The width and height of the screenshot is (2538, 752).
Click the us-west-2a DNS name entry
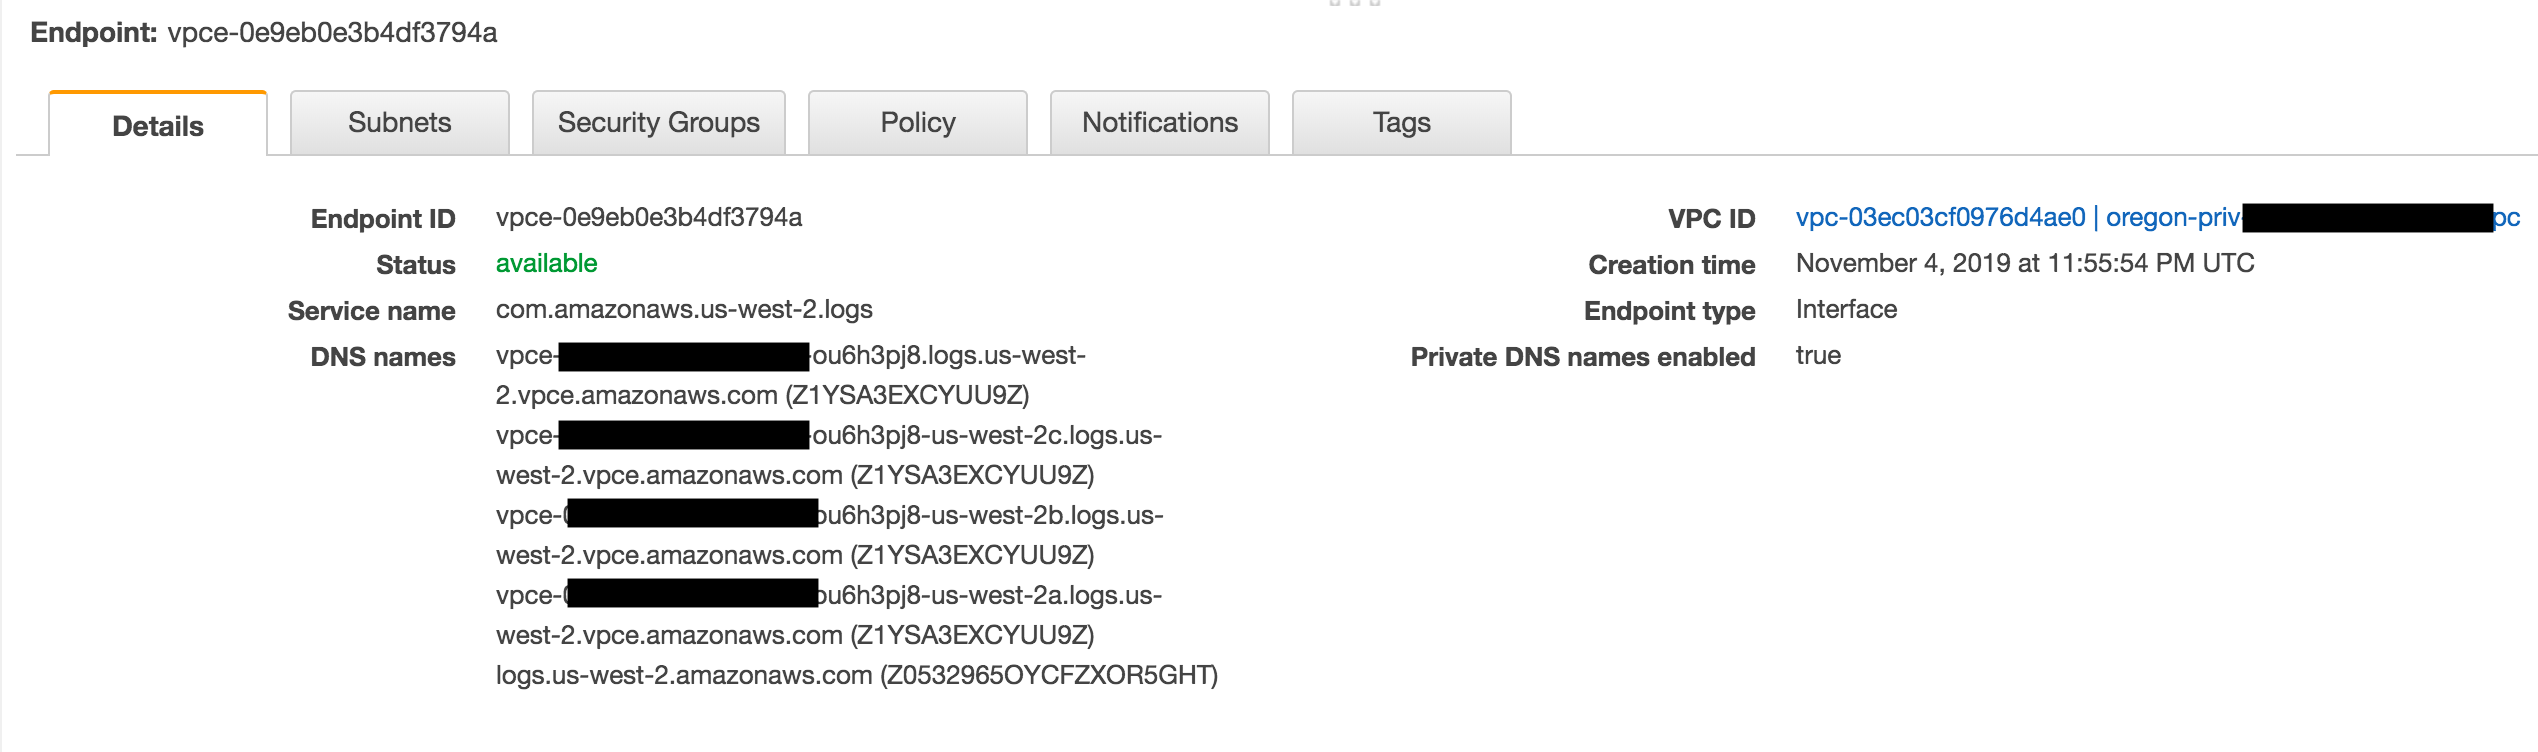tap(829, 615)
